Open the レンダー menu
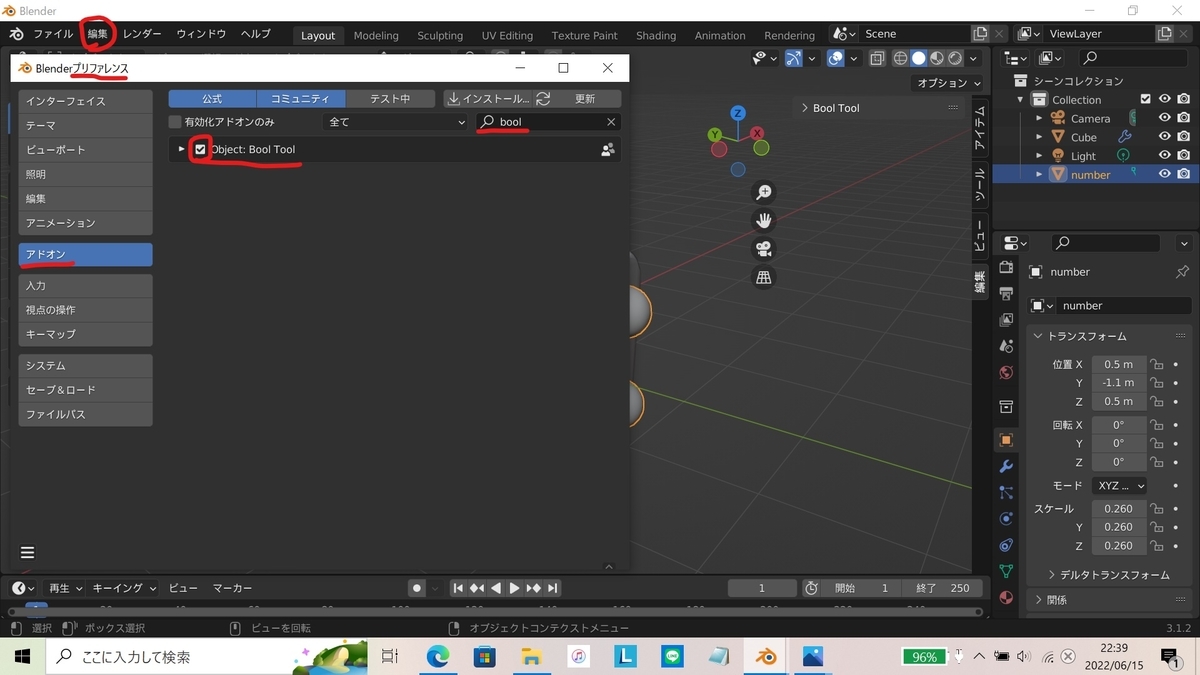The image size is (1200, 675). coord(142,34)
